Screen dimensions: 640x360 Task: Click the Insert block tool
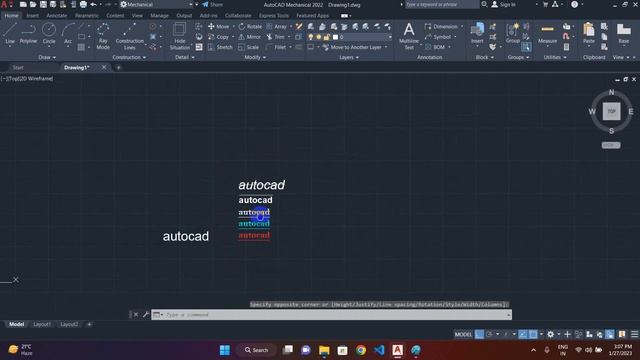[x=477, y=33]
